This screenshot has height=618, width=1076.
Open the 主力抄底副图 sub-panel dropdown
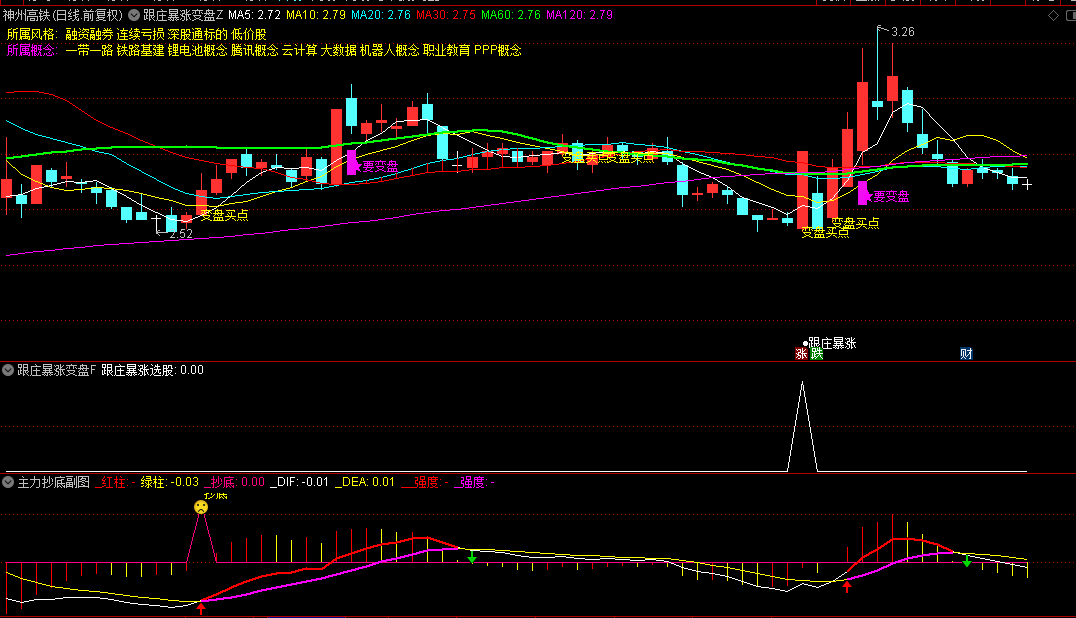click(x=8, y=482)
